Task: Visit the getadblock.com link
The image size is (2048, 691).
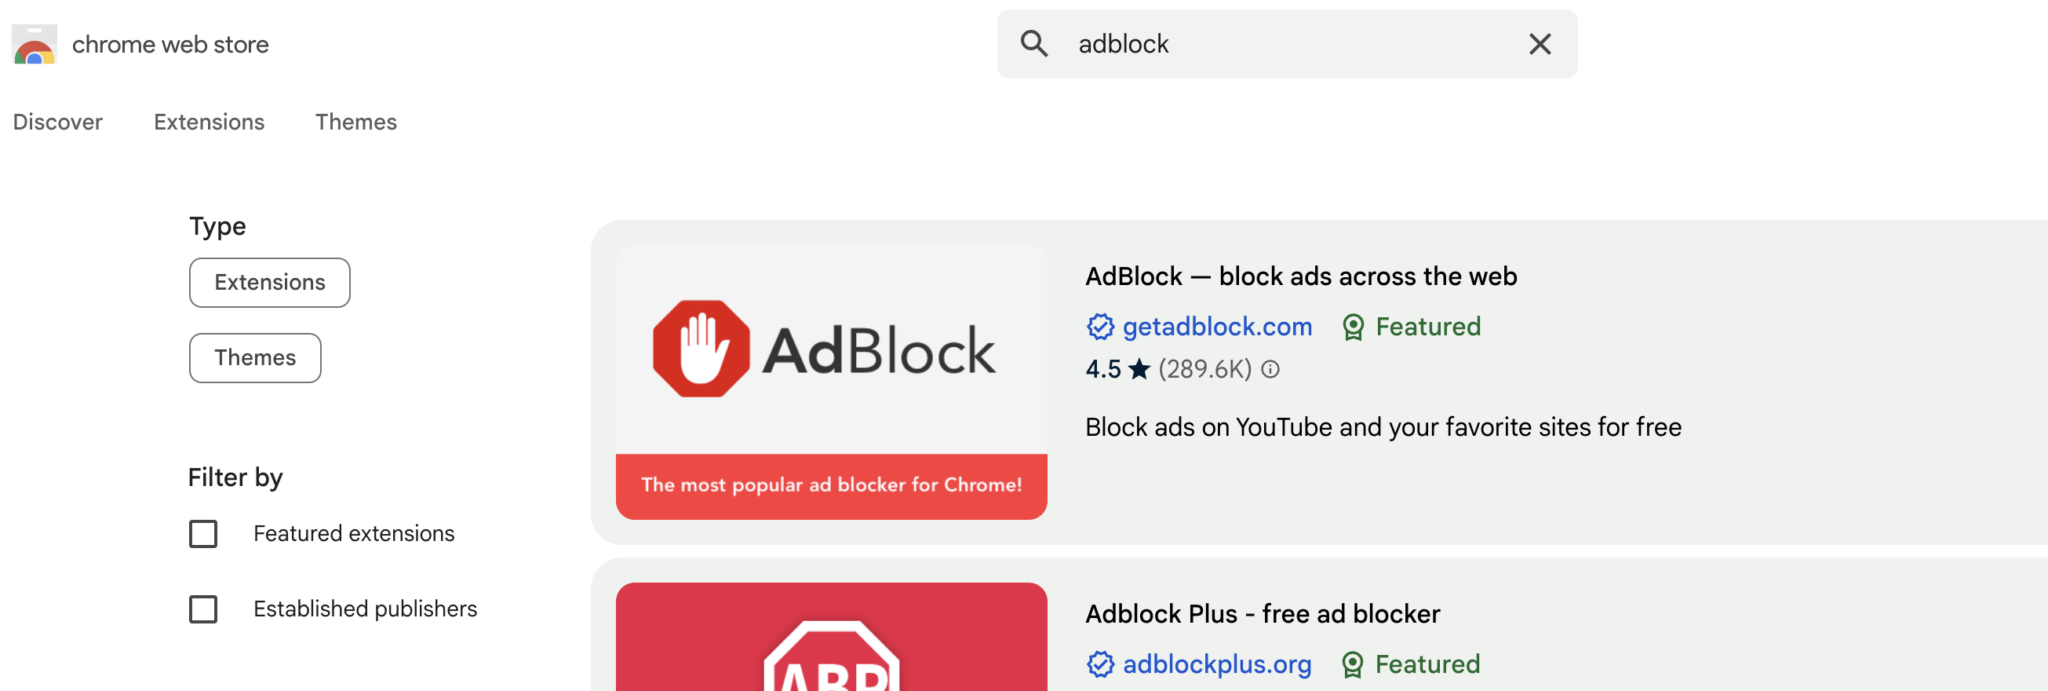Action: (1218, 326)
